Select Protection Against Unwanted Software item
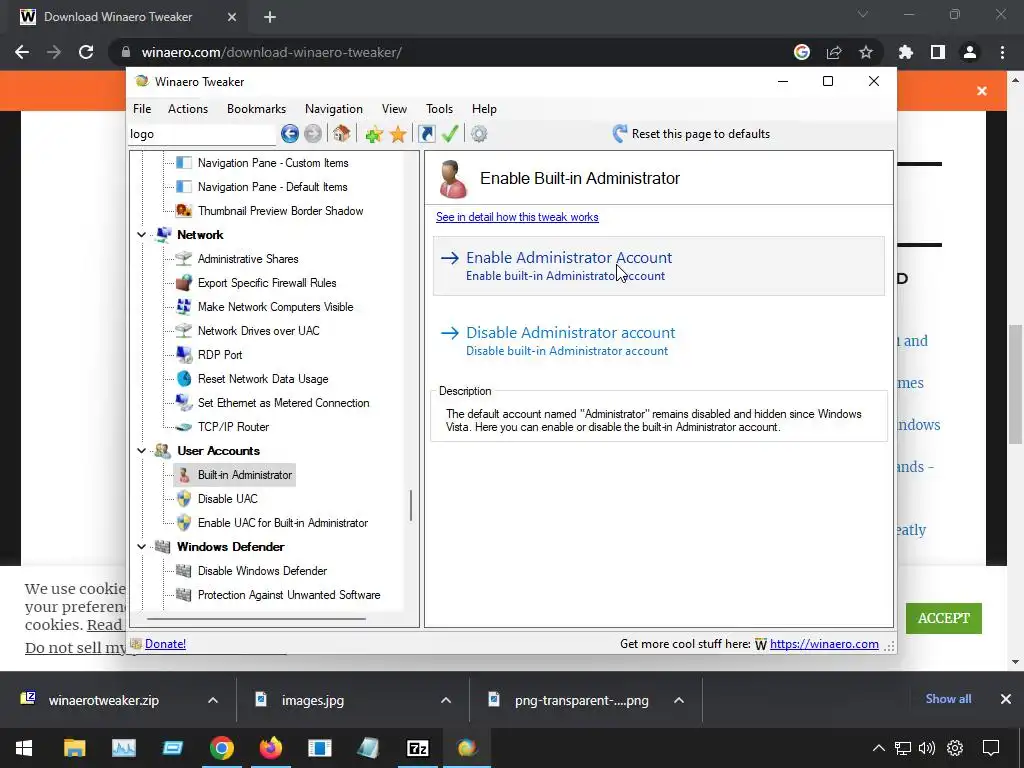This screenshot has height=768, width=1024. (289, 595)
